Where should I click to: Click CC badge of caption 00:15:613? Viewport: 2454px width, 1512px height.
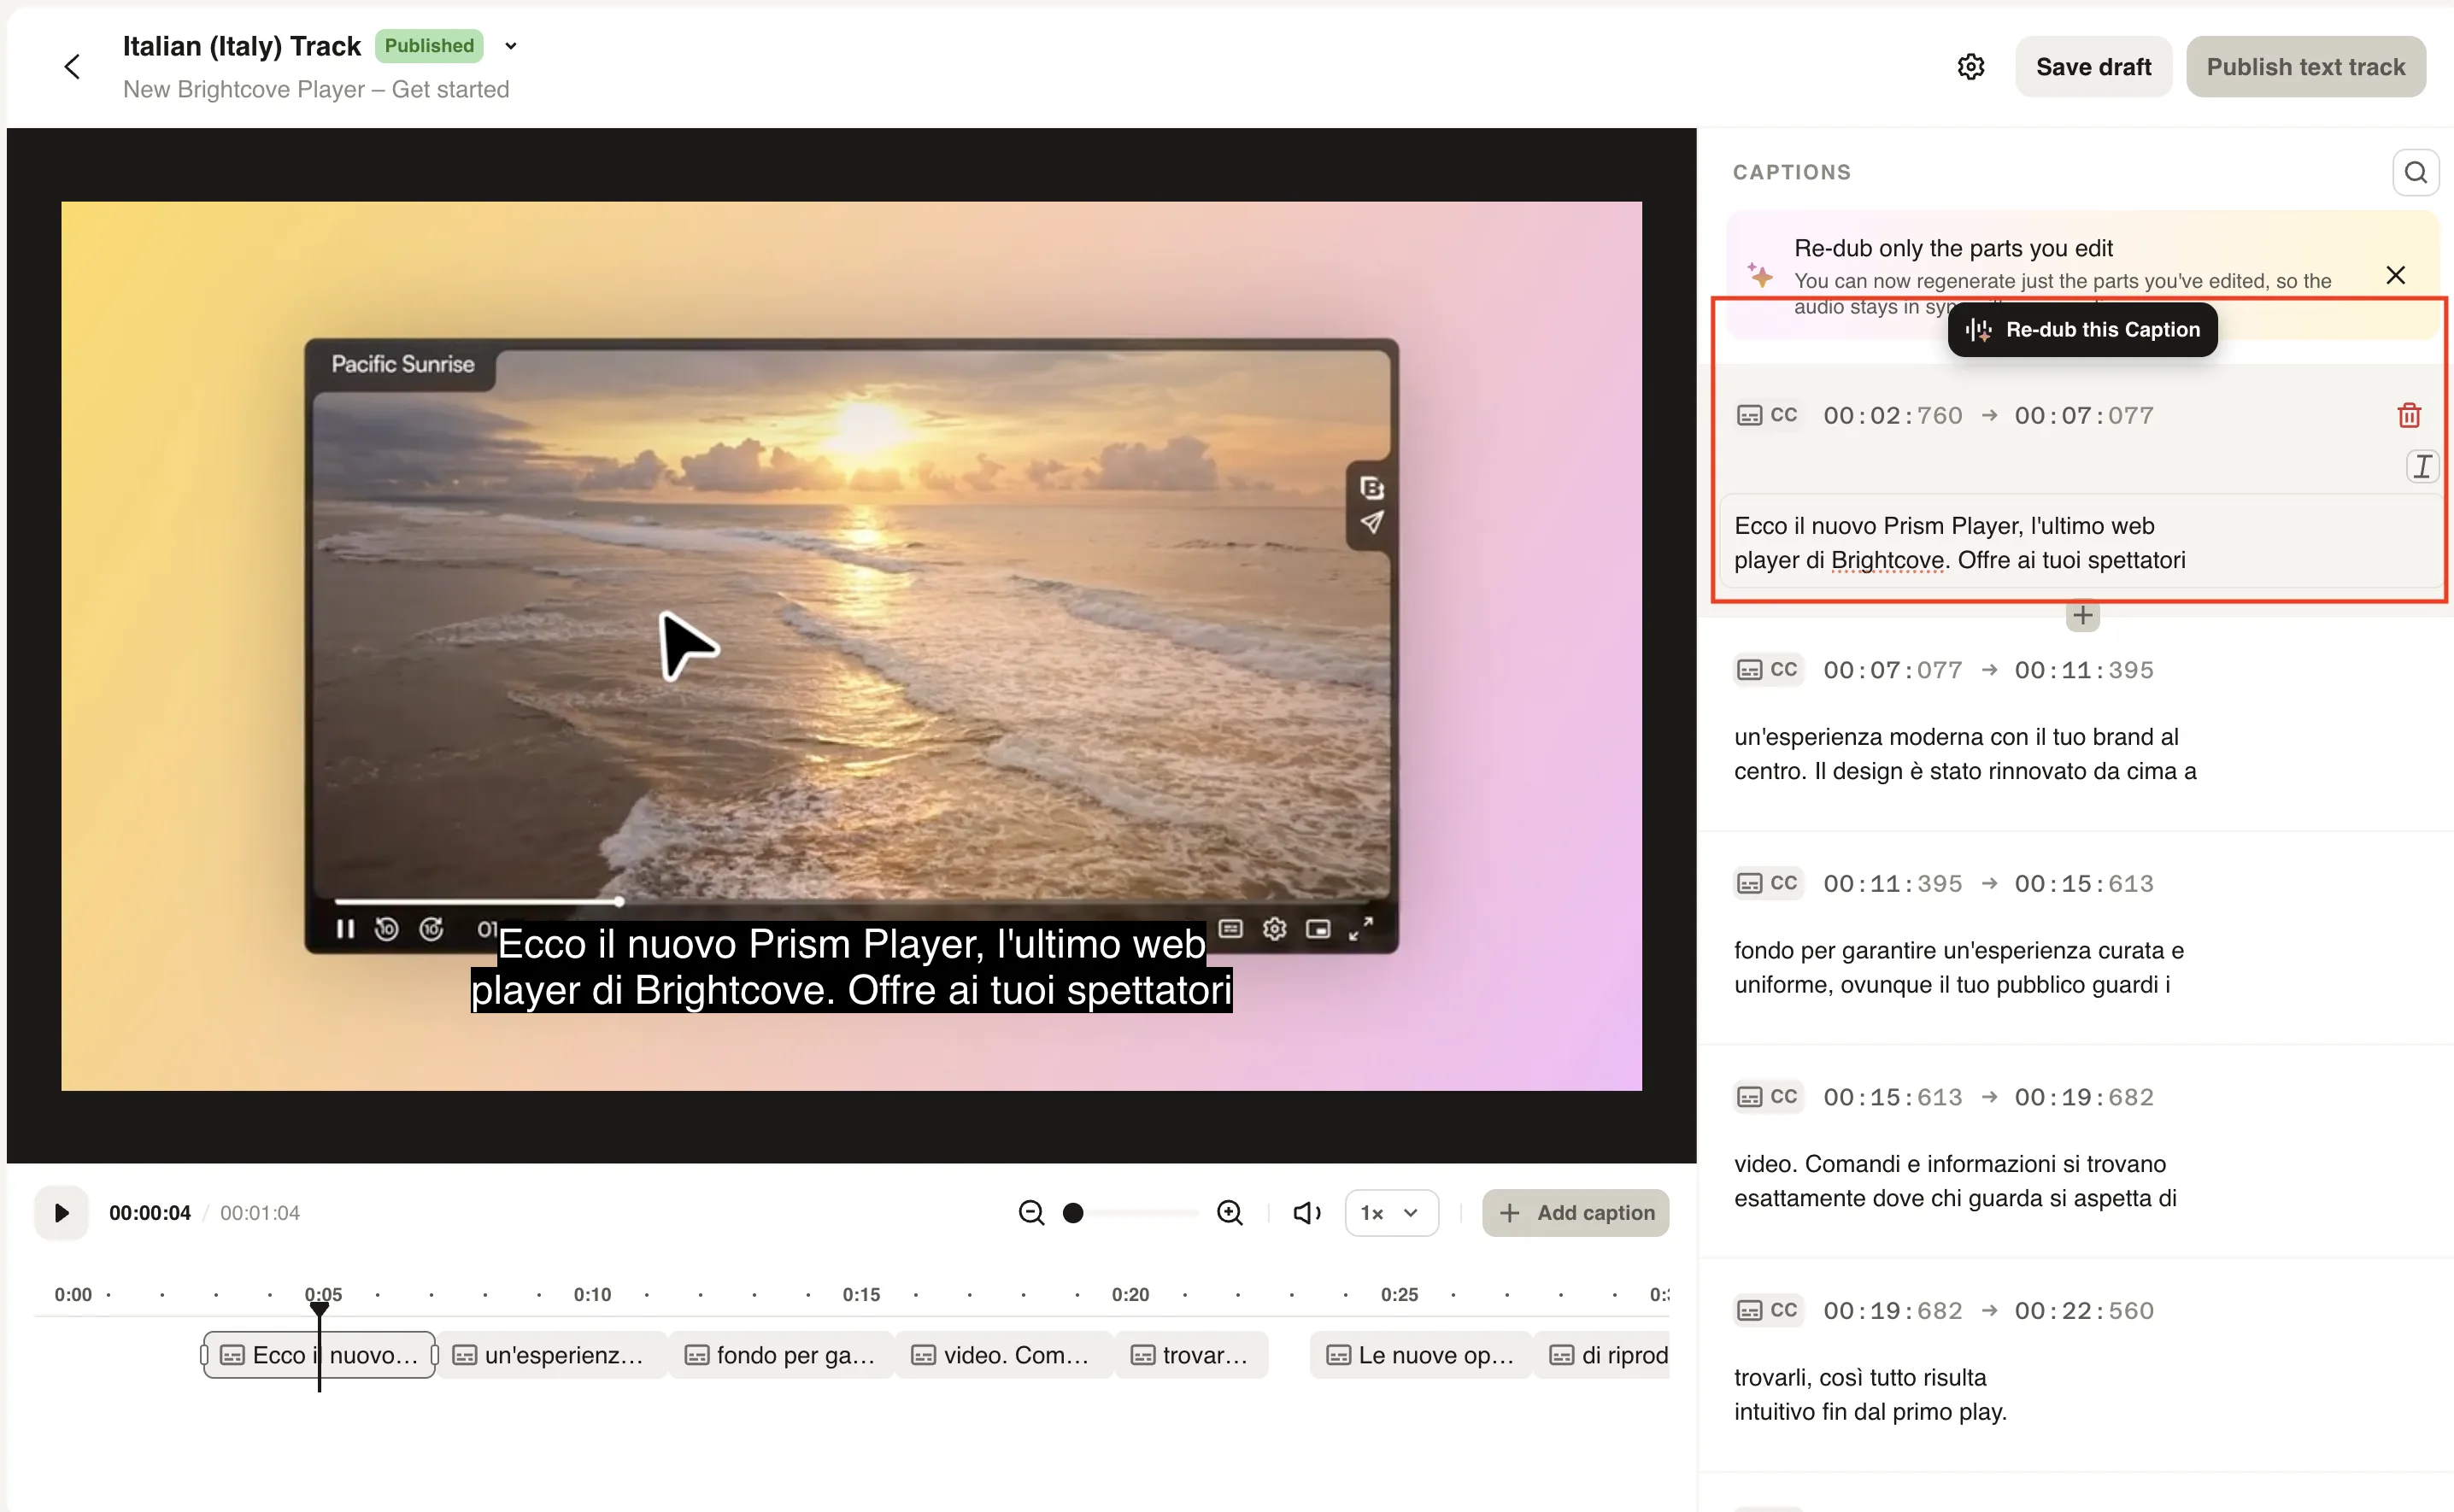point(1767,1097)
